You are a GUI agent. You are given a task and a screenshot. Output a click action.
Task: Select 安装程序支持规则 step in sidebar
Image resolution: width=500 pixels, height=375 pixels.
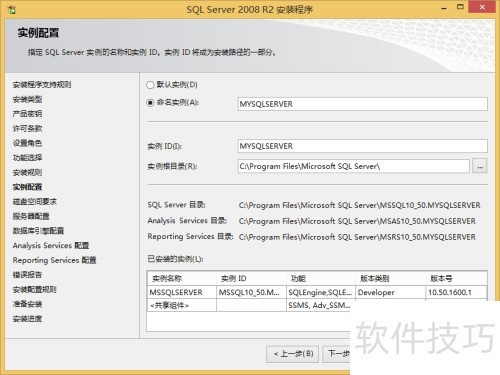tap(42, 85)
